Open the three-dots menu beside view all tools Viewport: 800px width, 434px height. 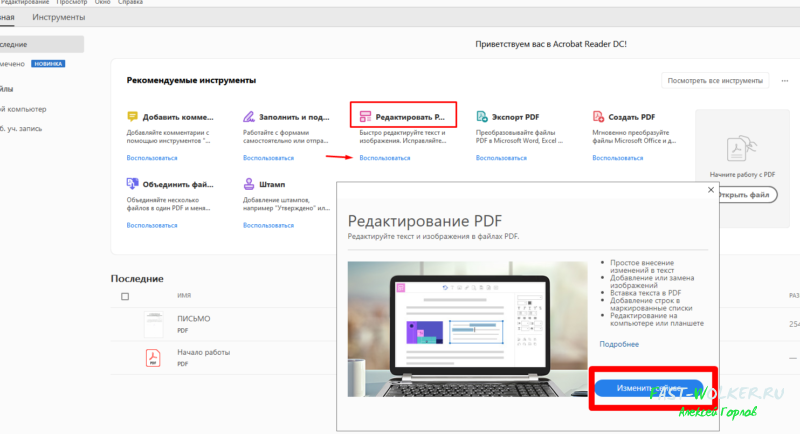pos(784,80)
